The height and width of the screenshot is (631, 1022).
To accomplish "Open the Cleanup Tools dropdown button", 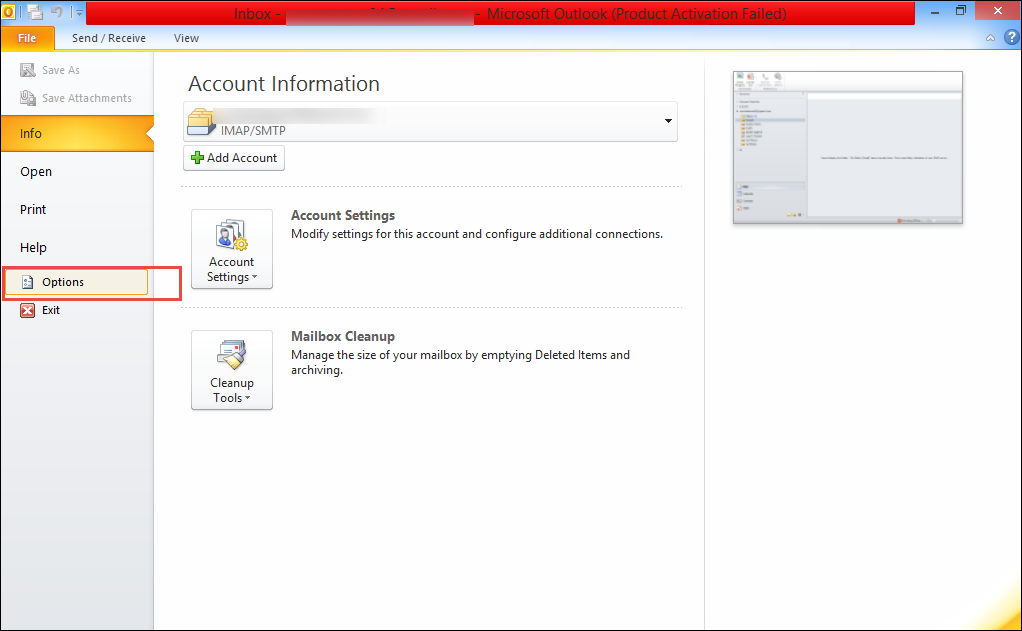I will click(x=232, y=370).
